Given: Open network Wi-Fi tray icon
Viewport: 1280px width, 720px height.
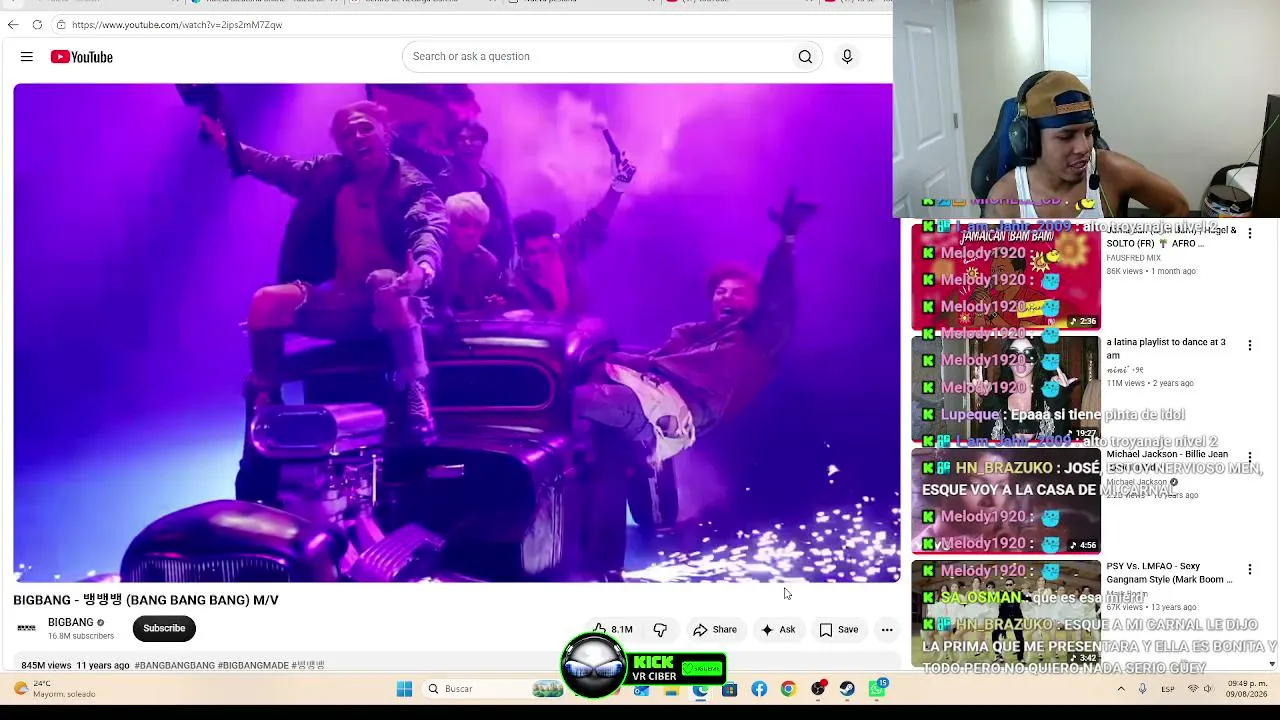Looking at the screenshot, I should [x=1193, y=689].
